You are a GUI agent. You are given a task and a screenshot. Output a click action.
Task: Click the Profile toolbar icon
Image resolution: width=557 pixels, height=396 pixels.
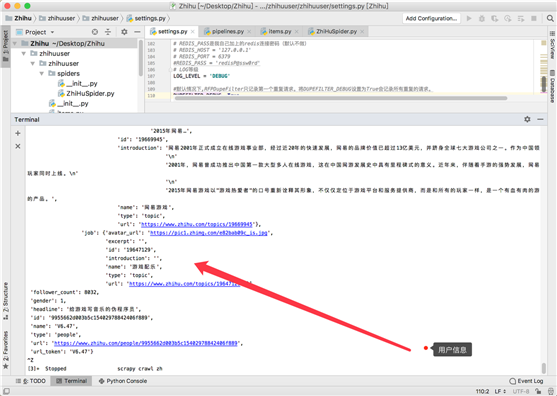(x=508, y=18)
